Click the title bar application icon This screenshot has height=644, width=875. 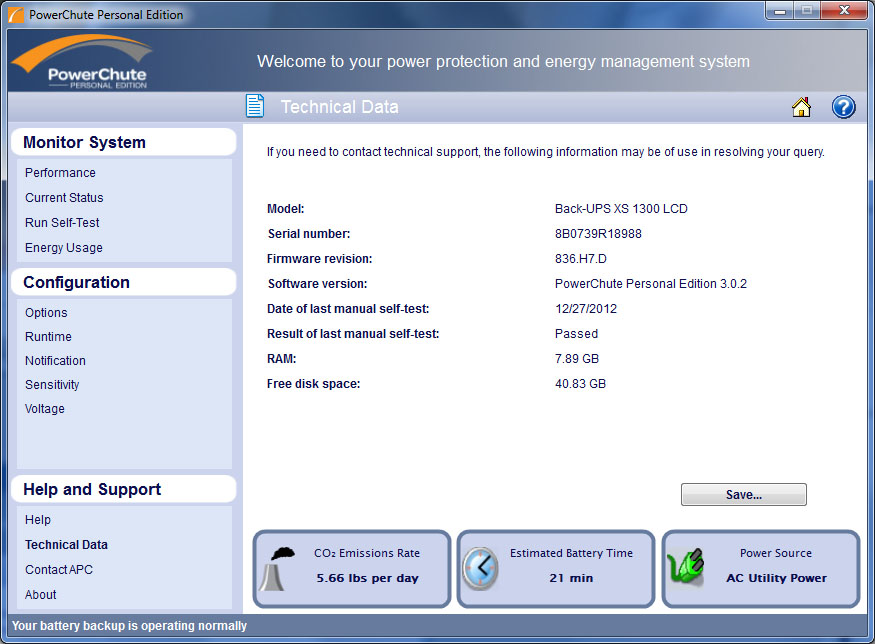[x=16, y=15]
